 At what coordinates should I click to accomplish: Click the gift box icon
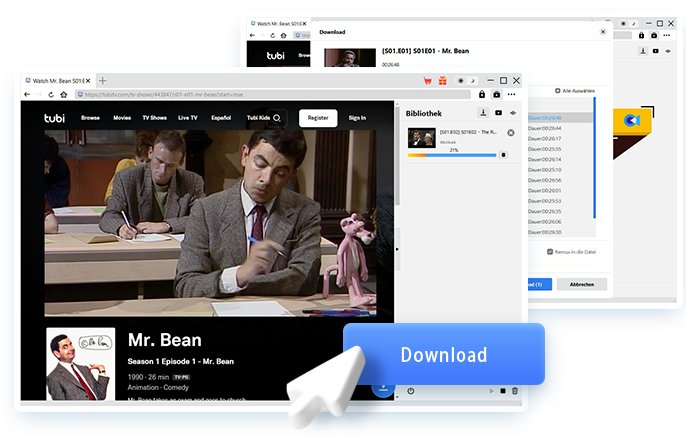click(x=441, y=80)
